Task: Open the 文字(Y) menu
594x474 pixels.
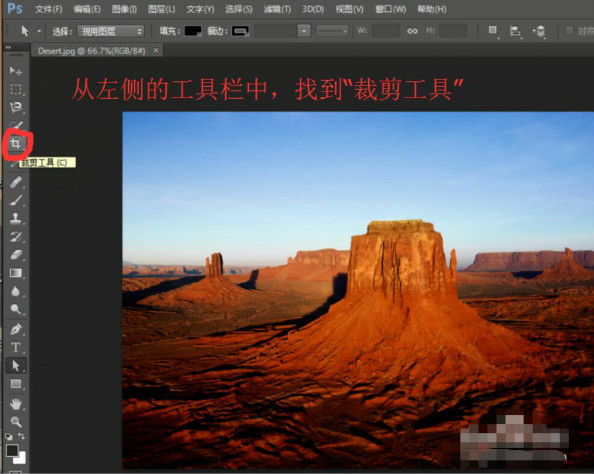Action: (x=200, y=9)
